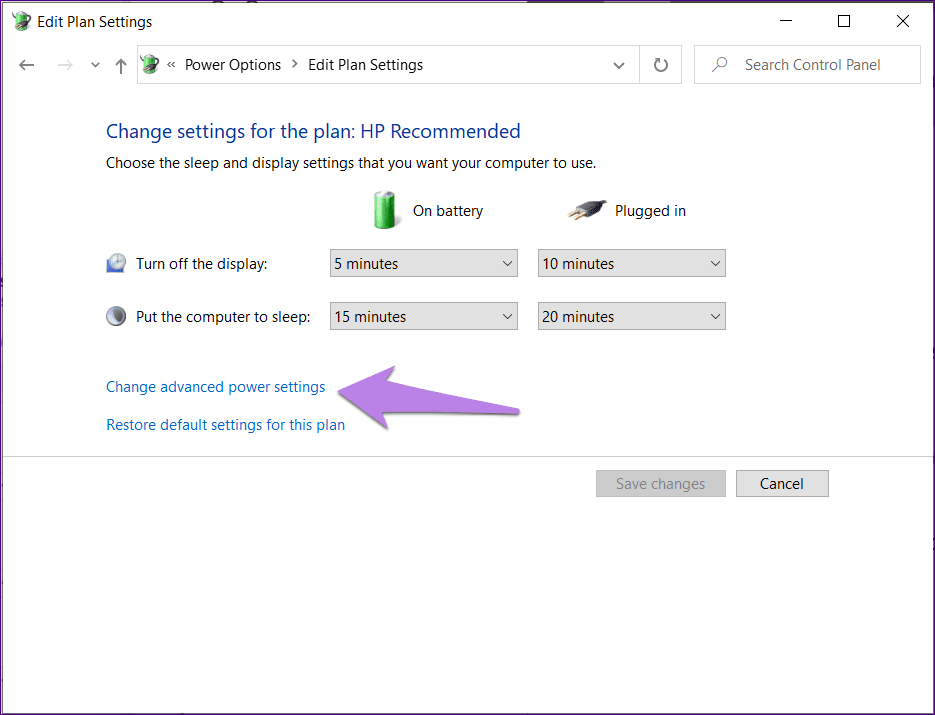Click the Put the computer to sleep label

tap(223, 317)
